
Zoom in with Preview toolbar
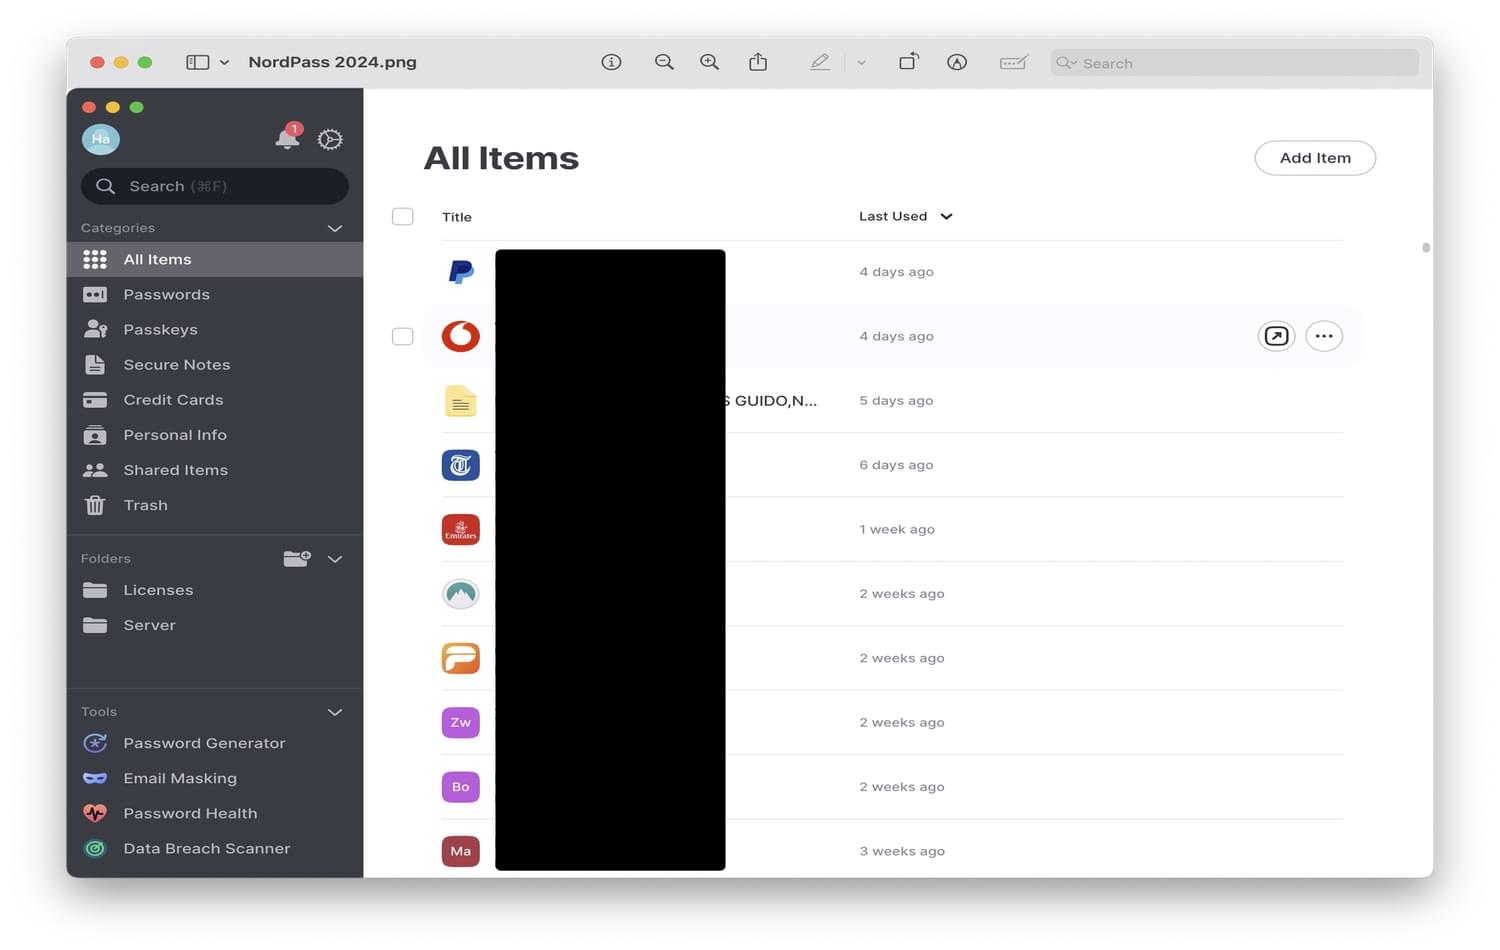[710, 62]
